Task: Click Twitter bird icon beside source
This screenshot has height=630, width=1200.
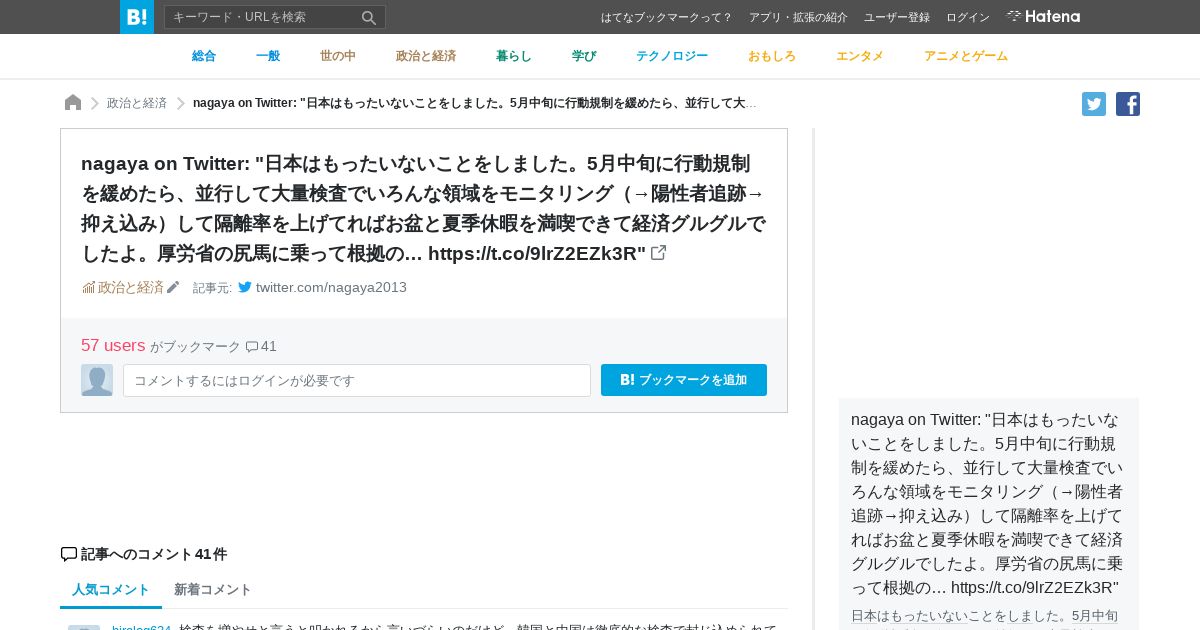Action: click(245, 287)
